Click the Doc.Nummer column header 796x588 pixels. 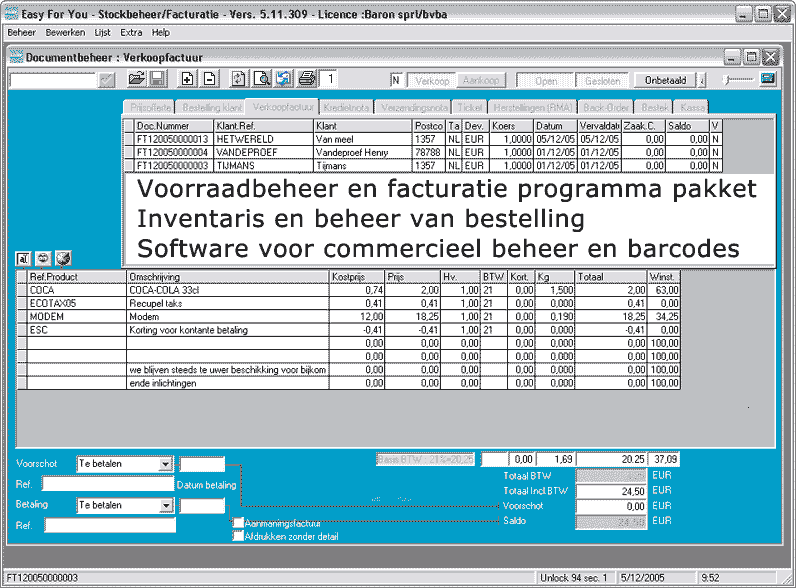174,126
